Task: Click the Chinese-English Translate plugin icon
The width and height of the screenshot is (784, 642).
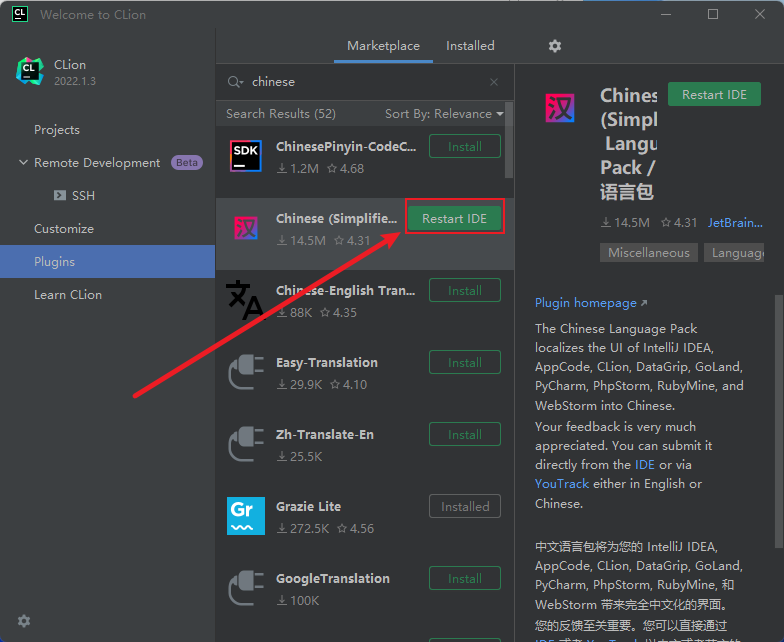Action: tap(244, 300)
